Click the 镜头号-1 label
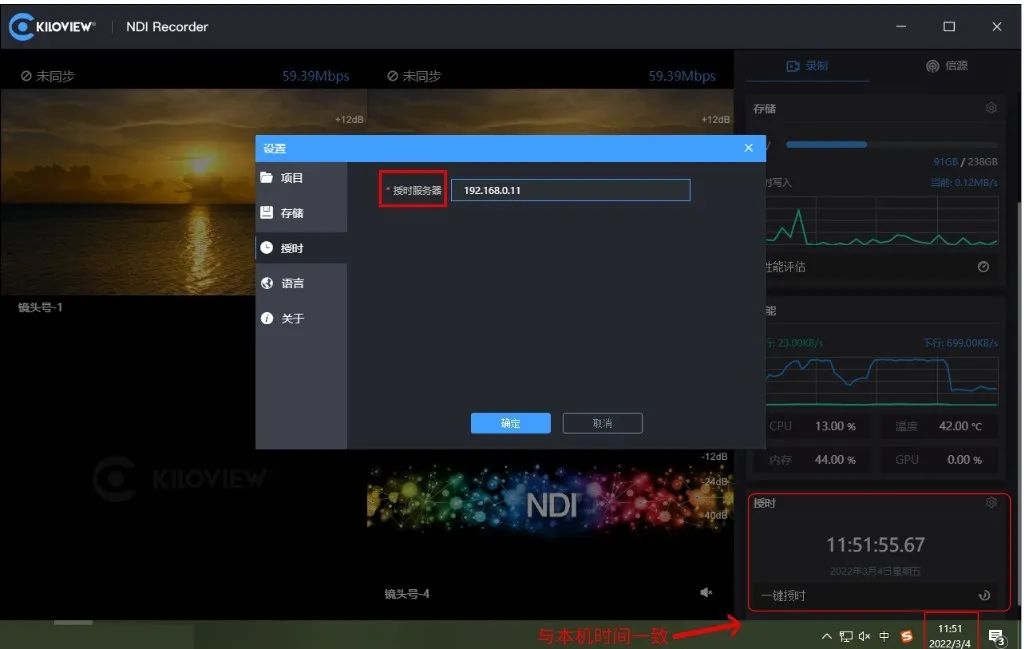 [40, 307]
